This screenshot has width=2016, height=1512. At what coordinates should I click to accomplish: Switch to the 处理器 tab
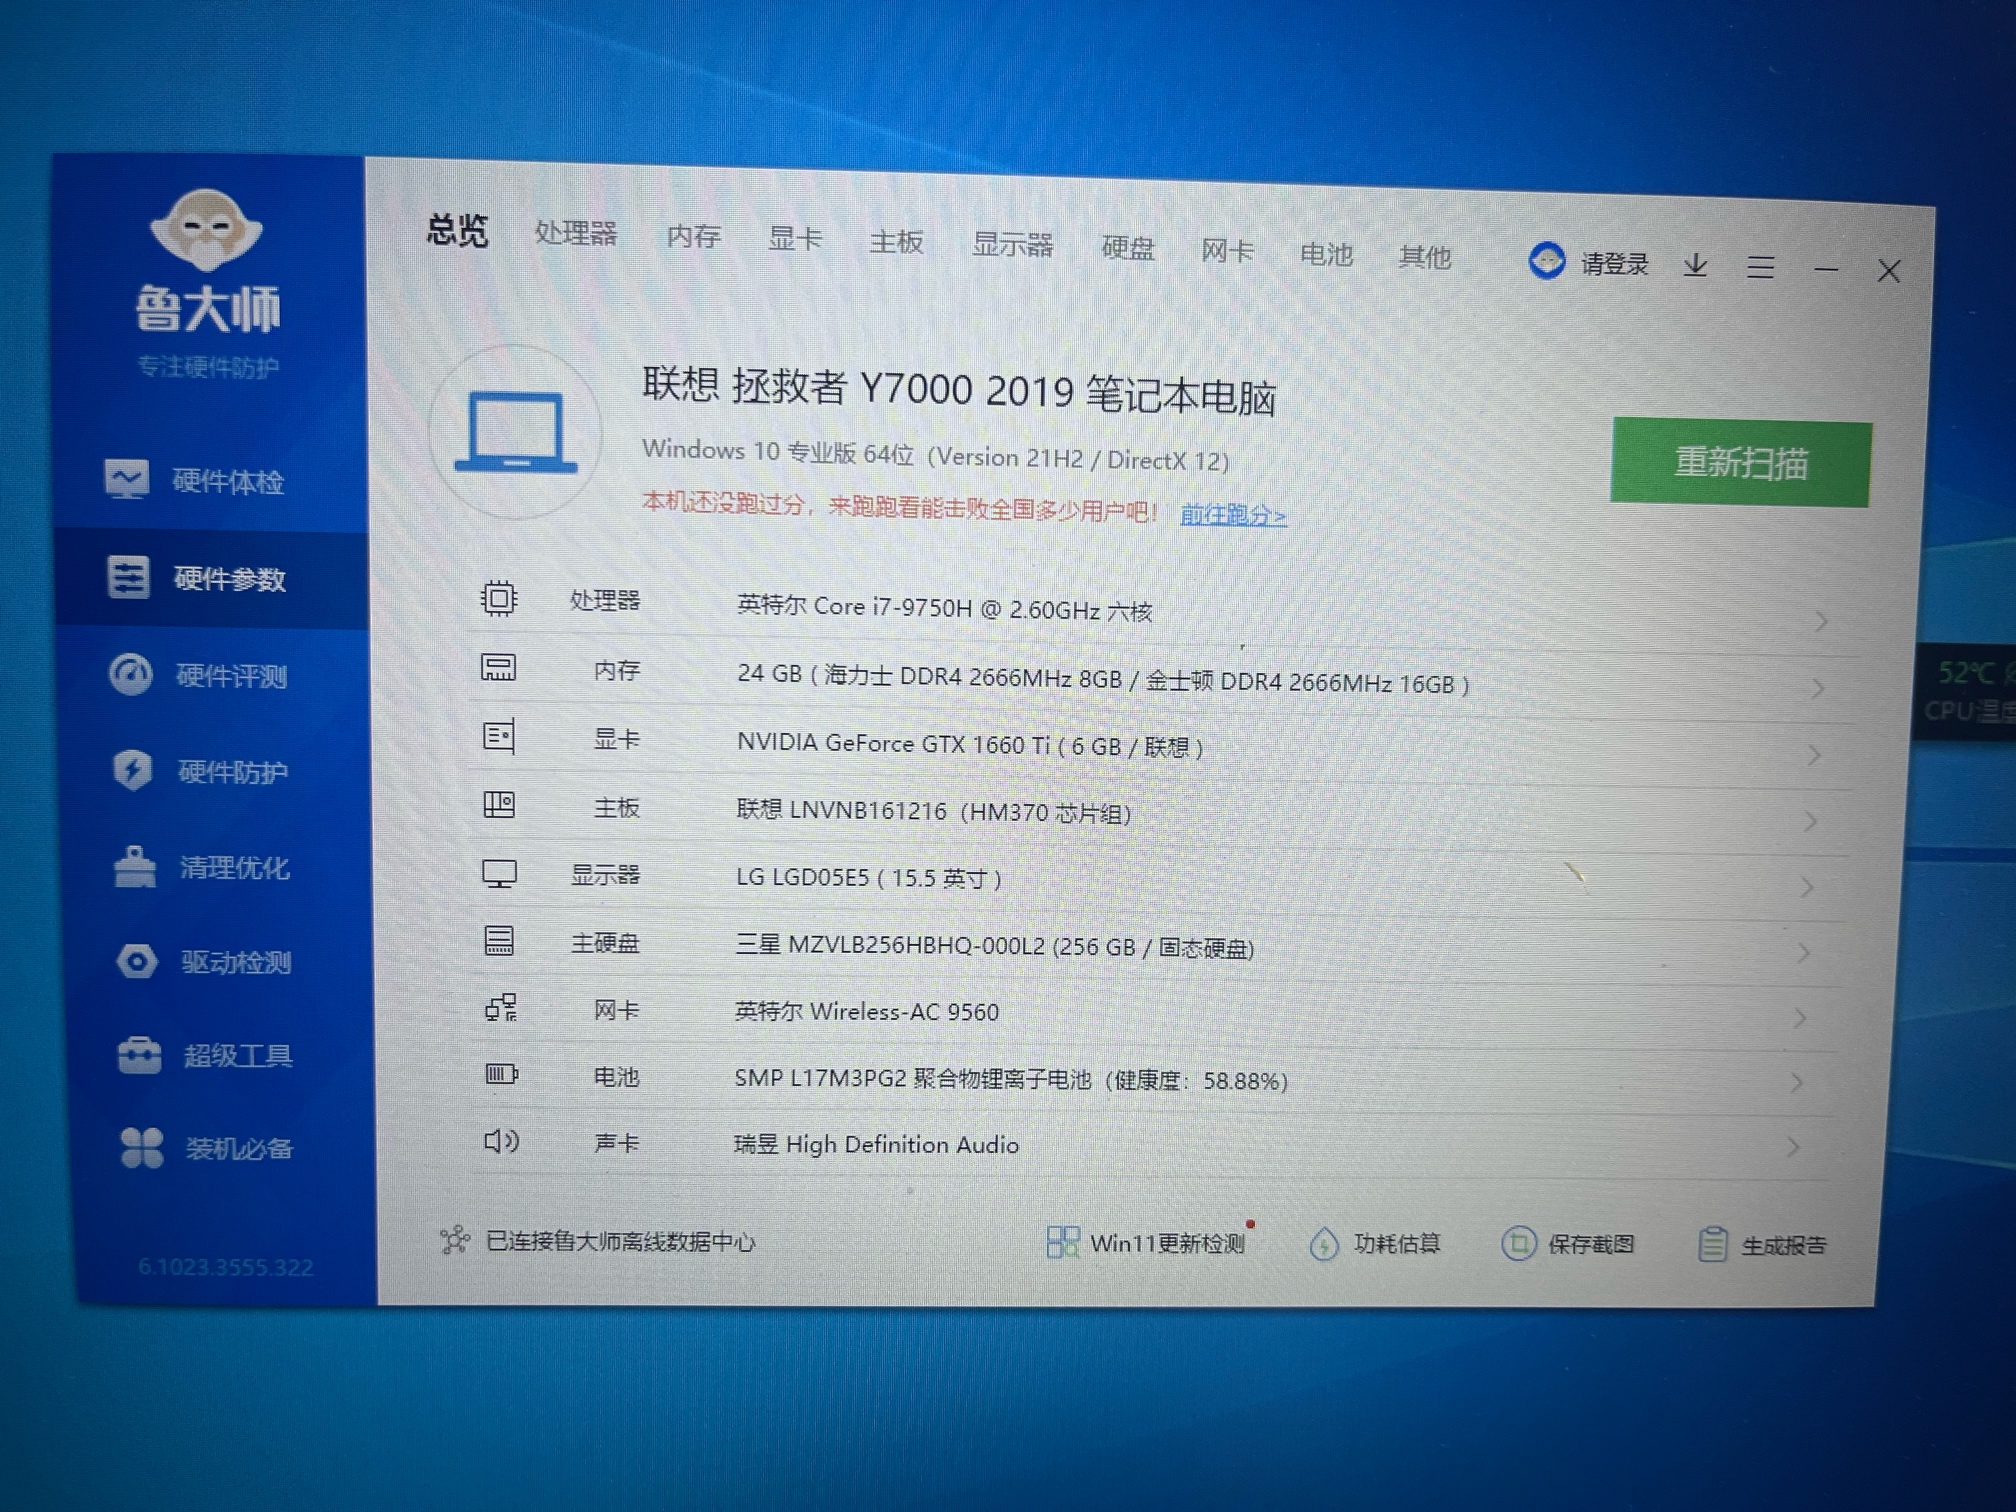[x=576, y=233]
